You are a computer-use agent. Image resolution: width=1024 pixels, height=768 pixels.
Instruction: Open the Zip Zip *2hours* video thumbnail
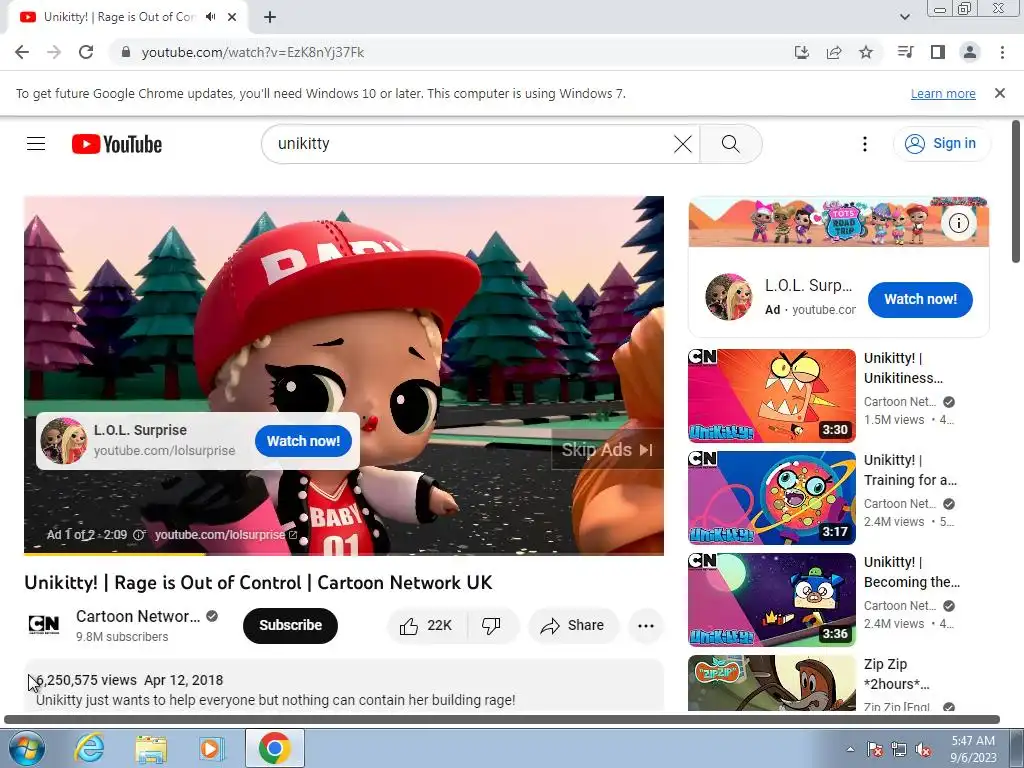click(772, 683)
